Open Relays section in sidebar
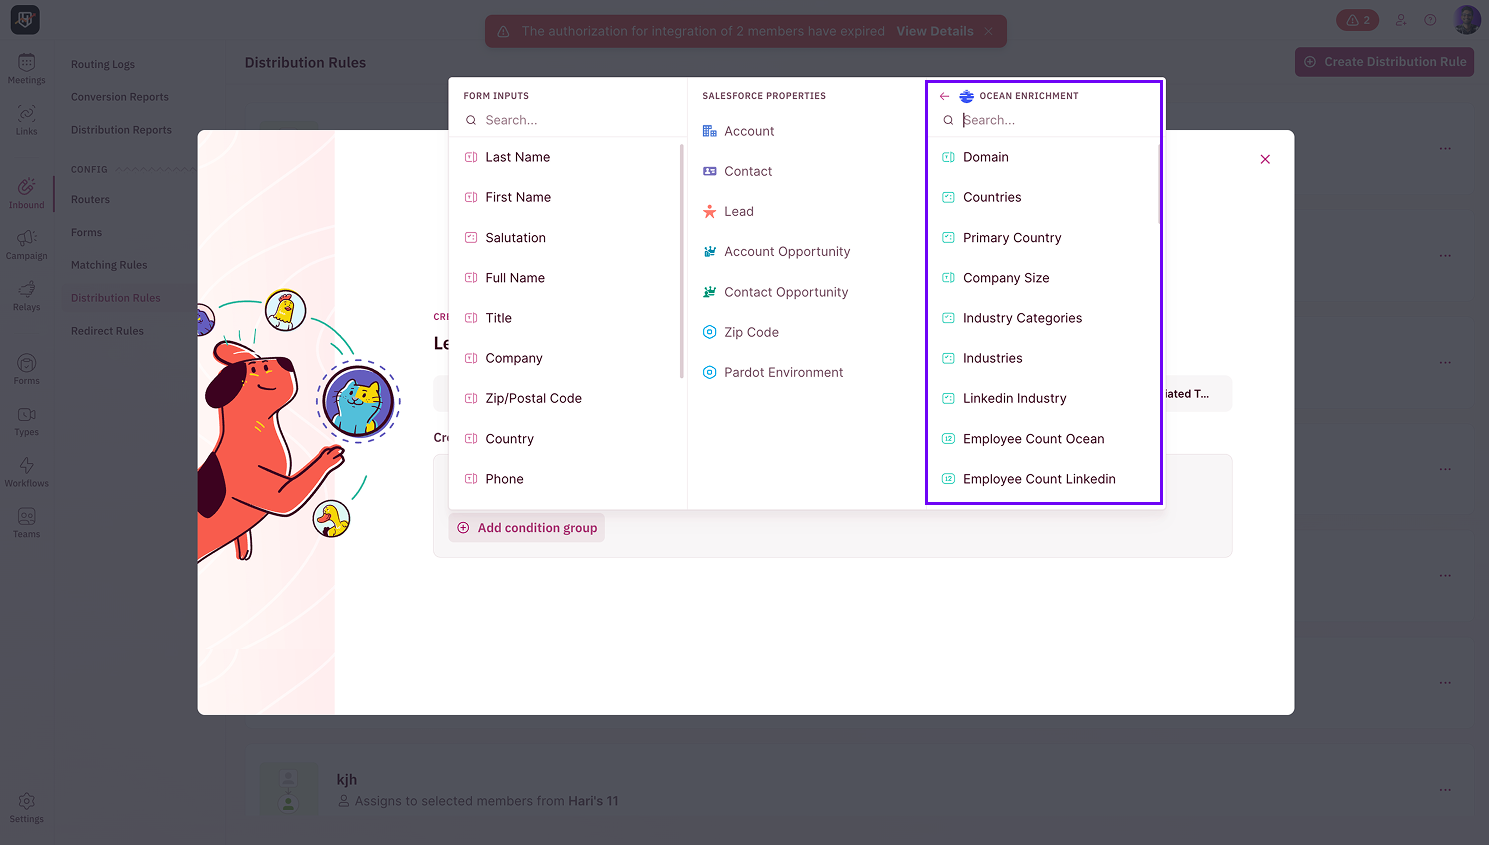Screen dimensions: 1489x845 click(27, 296)
